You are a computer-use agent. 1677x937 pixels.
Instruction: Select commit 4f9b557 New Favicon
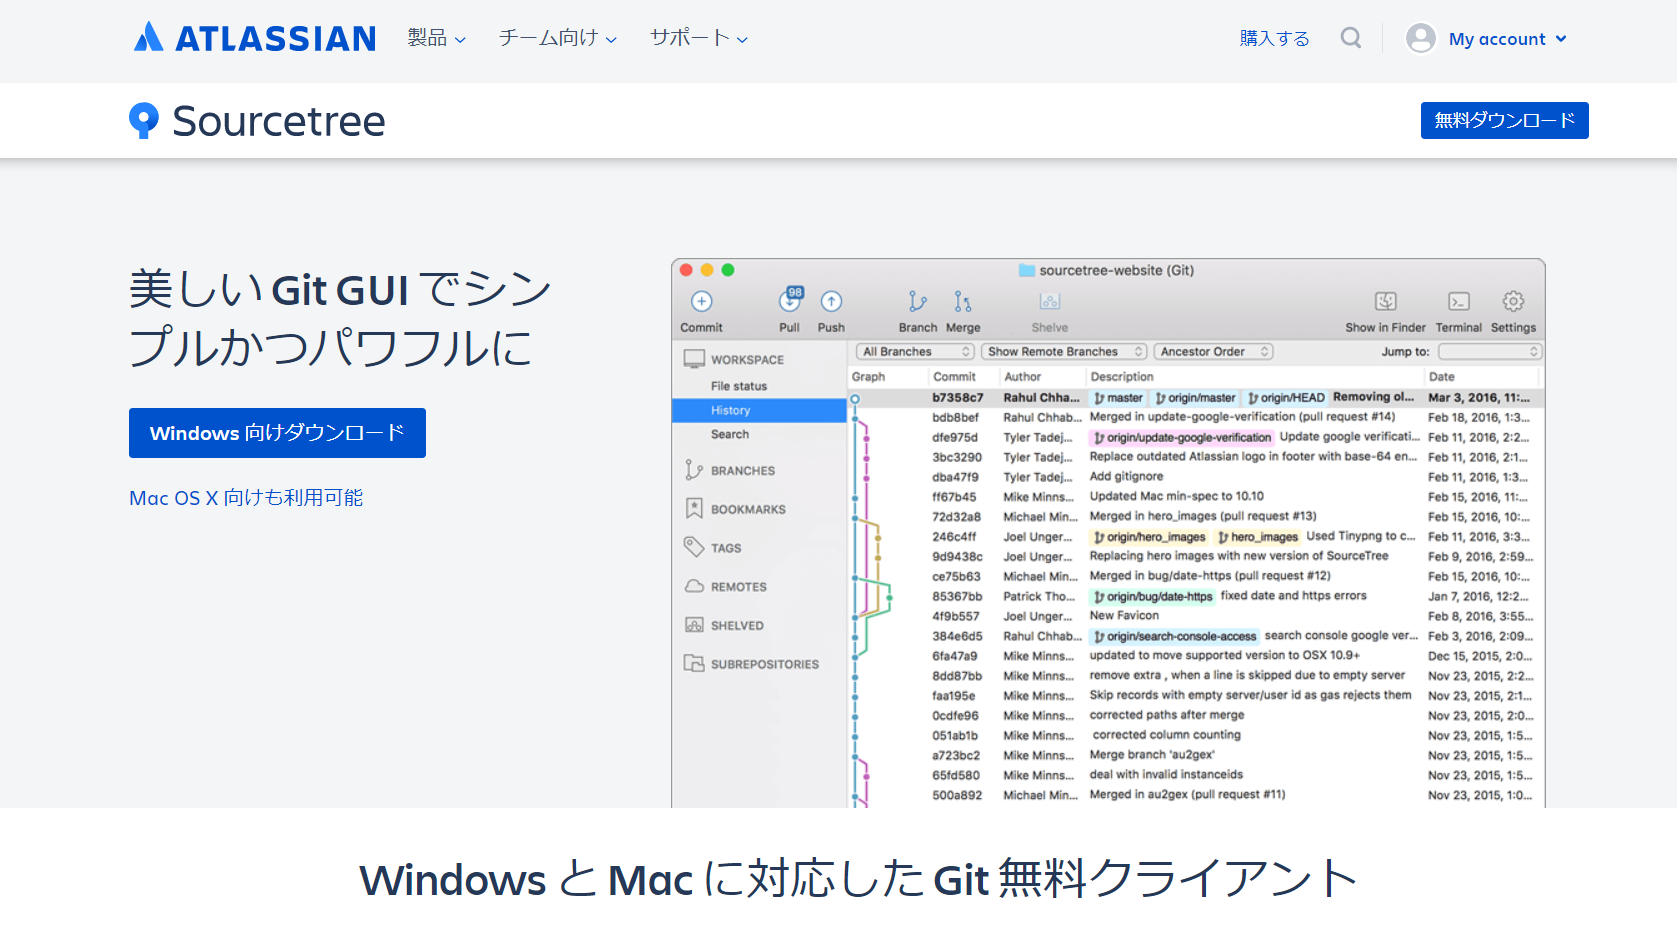pyautogui.click(x=1195, y=616)
